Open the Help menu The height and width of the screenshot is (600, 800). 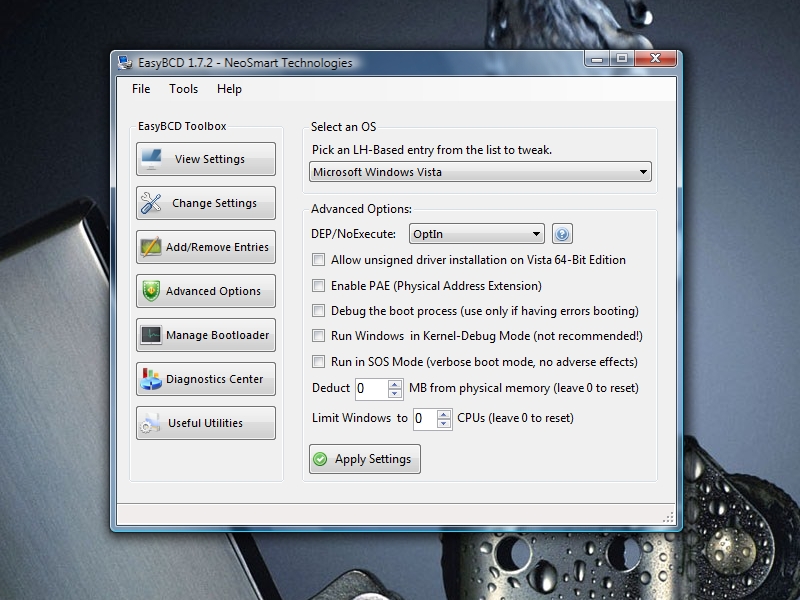(229, 89)
